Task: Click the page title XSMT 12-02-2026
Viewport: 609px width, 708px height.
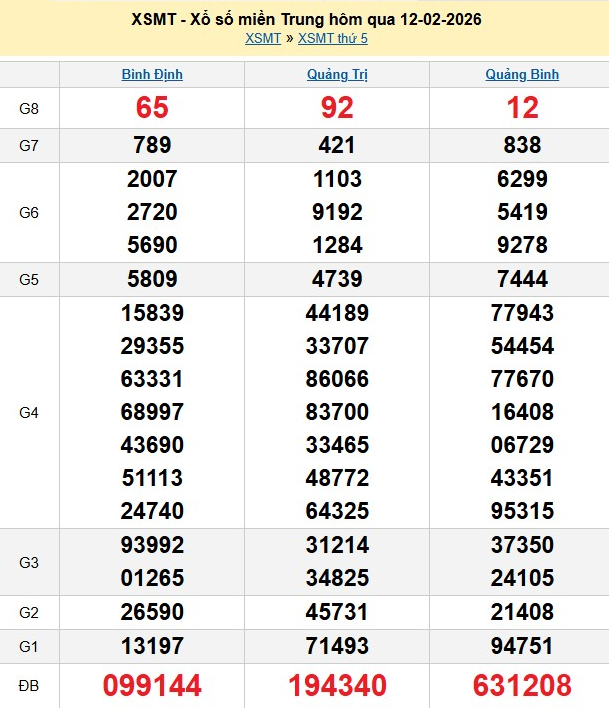Action: [x=306, y=19]
